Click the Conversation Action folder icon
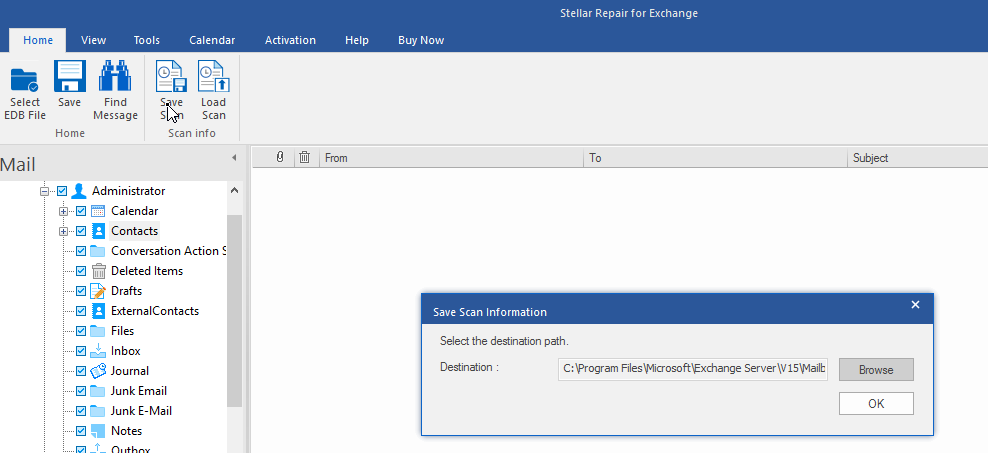988x453 pixels. tap(98, 251)
